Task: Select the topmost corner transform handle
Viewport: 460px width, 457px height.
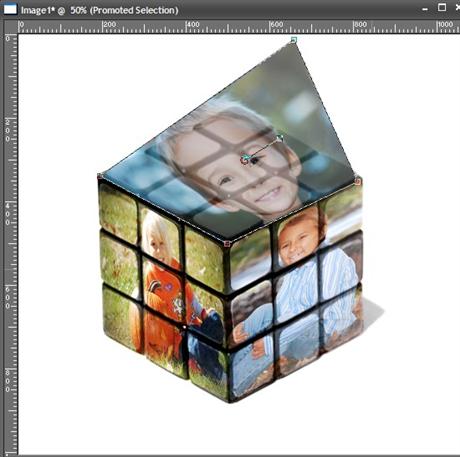Action: pyautogui.click(x=294, y=40)
